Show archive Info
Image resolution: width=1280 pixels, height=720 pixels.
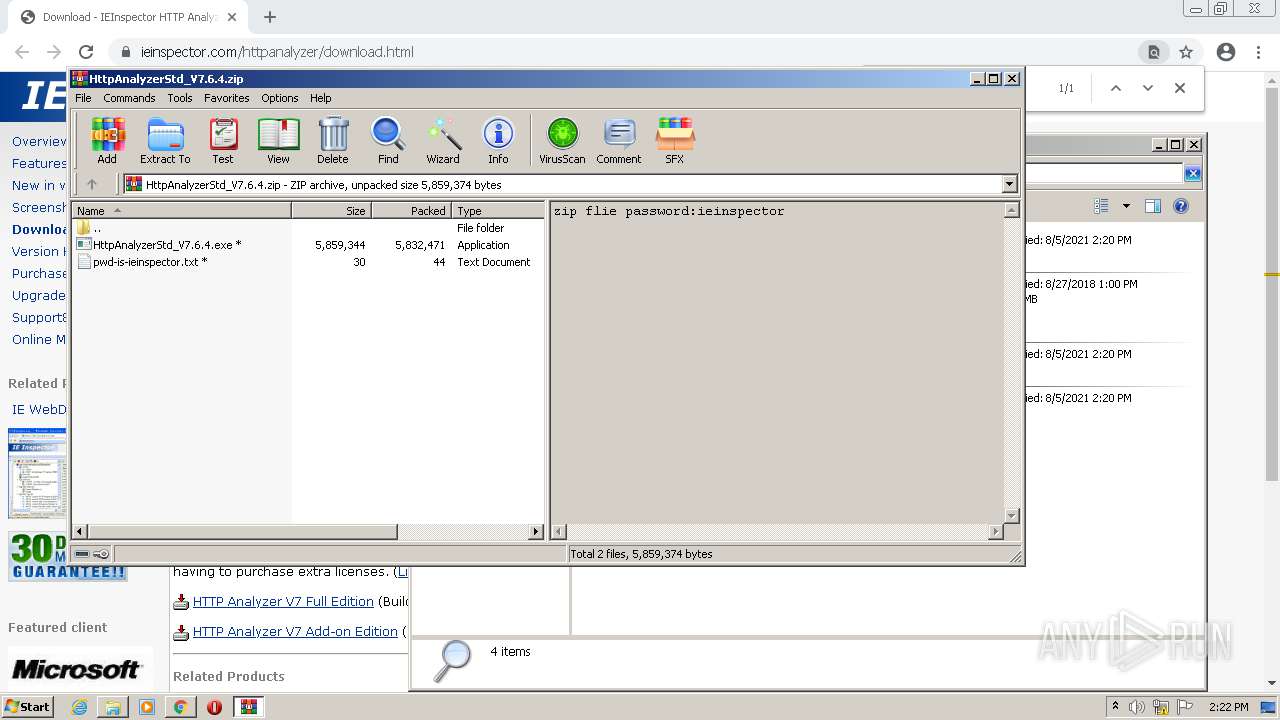[x=498, y=141]
